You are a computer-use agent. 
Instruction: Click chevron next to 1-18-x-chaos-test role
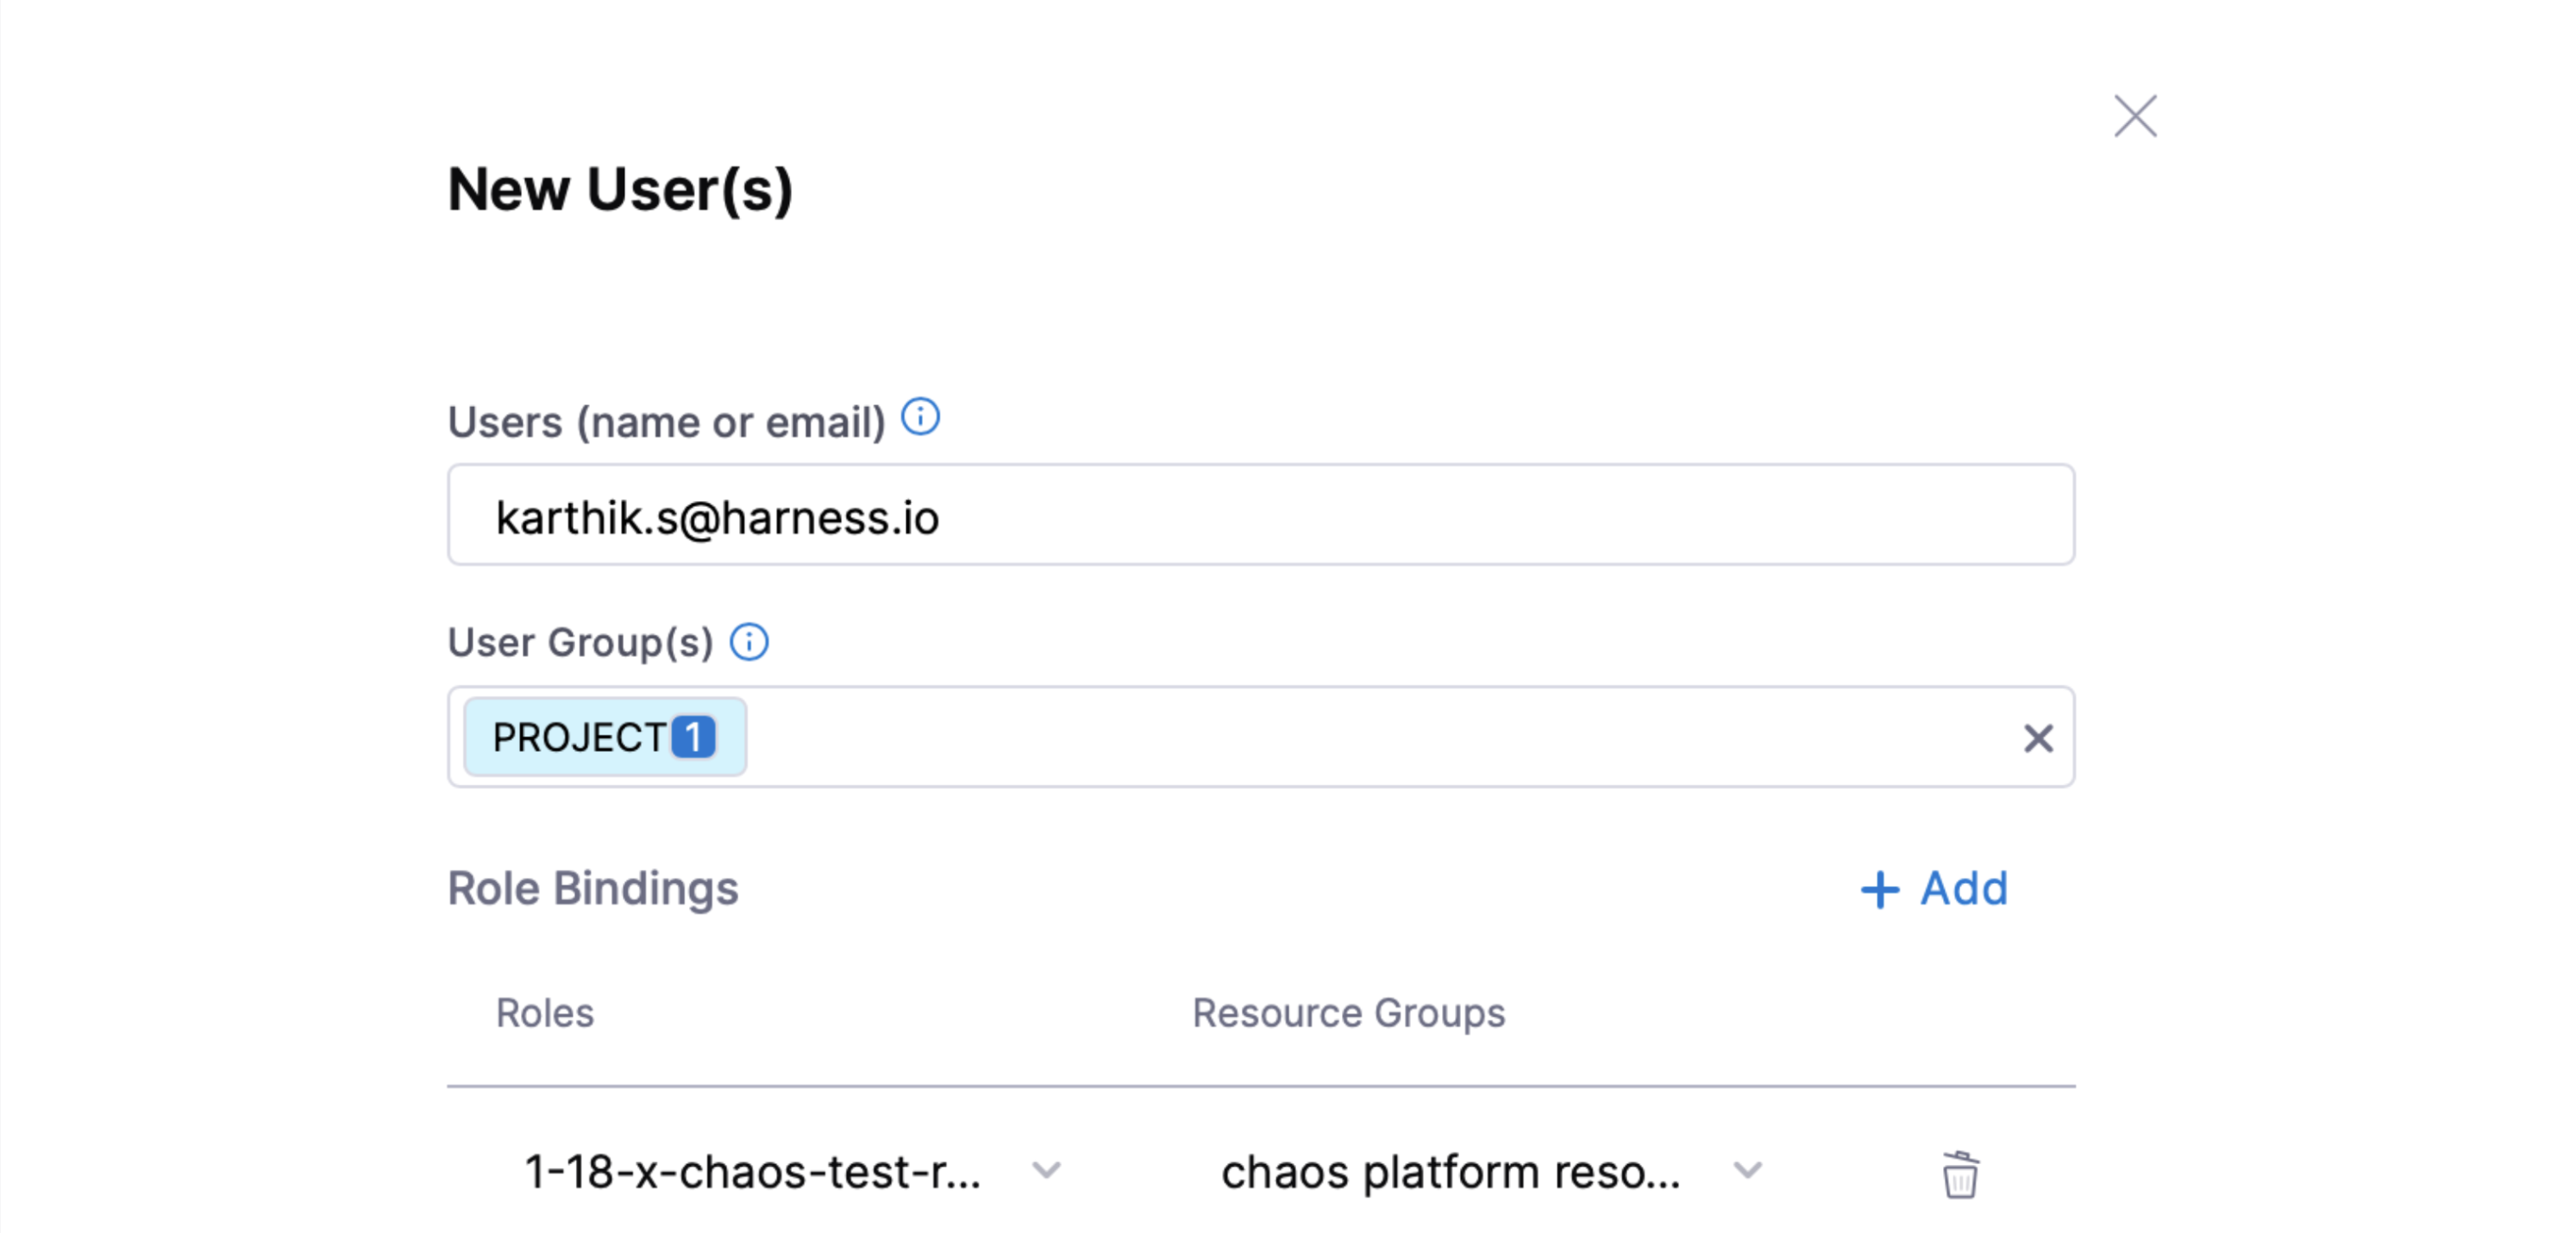pyautogui.click(x=1046, y=1170)
